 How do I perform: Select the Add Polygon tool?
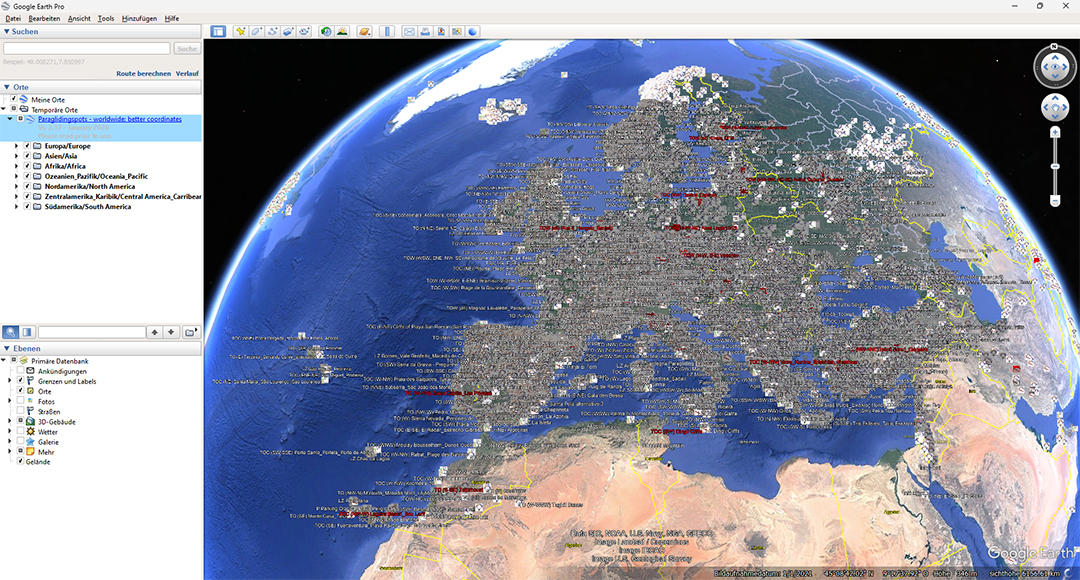[x=257, y=31]
